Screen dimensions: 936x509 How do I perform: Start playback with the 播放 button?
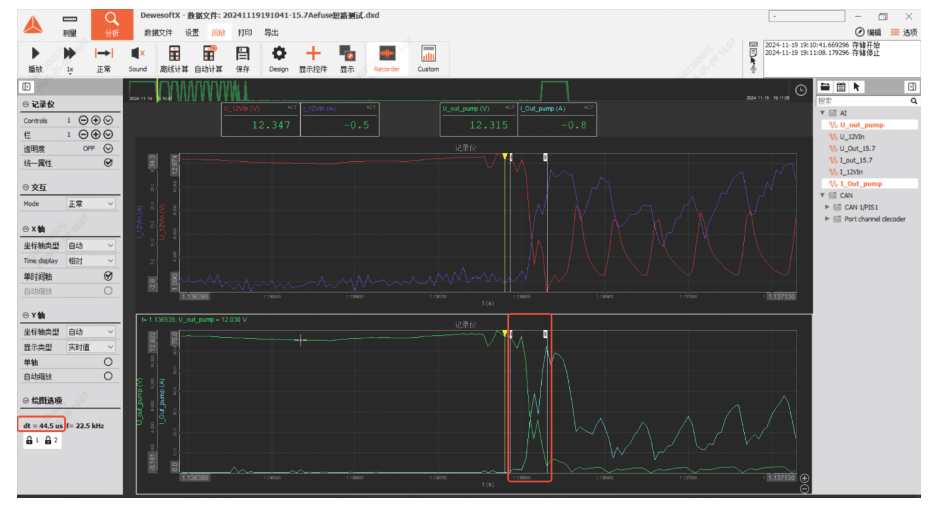(35, 59)
